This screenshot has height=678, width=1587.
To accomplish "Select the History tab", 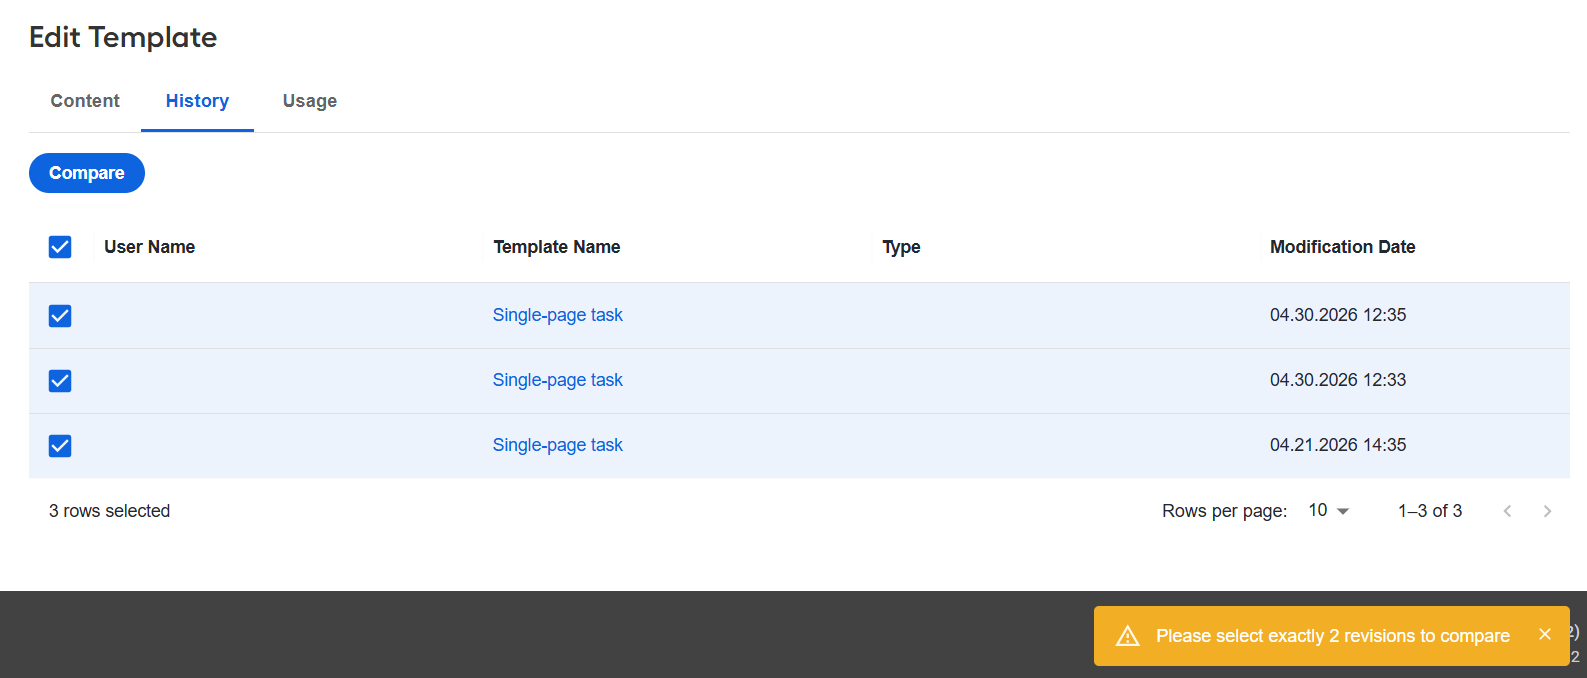I will (197, 101).
